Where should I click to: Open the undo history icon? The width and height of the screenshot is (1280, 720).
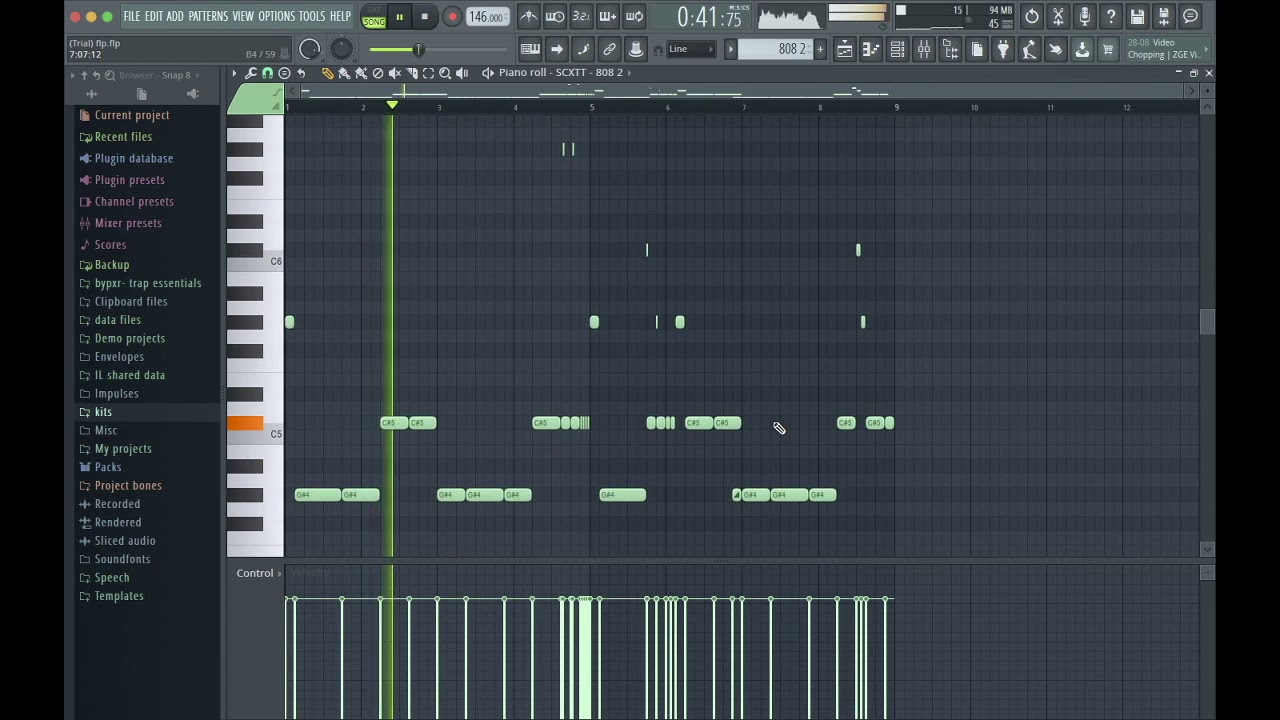pyautogui.click(x=1032, y=17)
